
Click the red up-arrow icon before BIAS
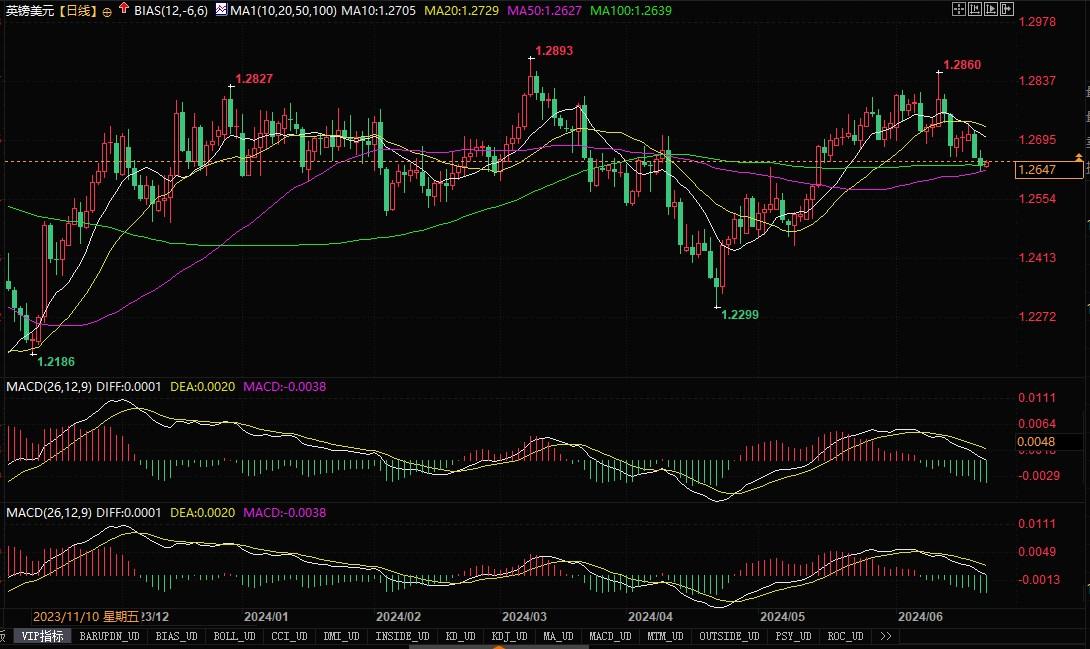(124, 8)
